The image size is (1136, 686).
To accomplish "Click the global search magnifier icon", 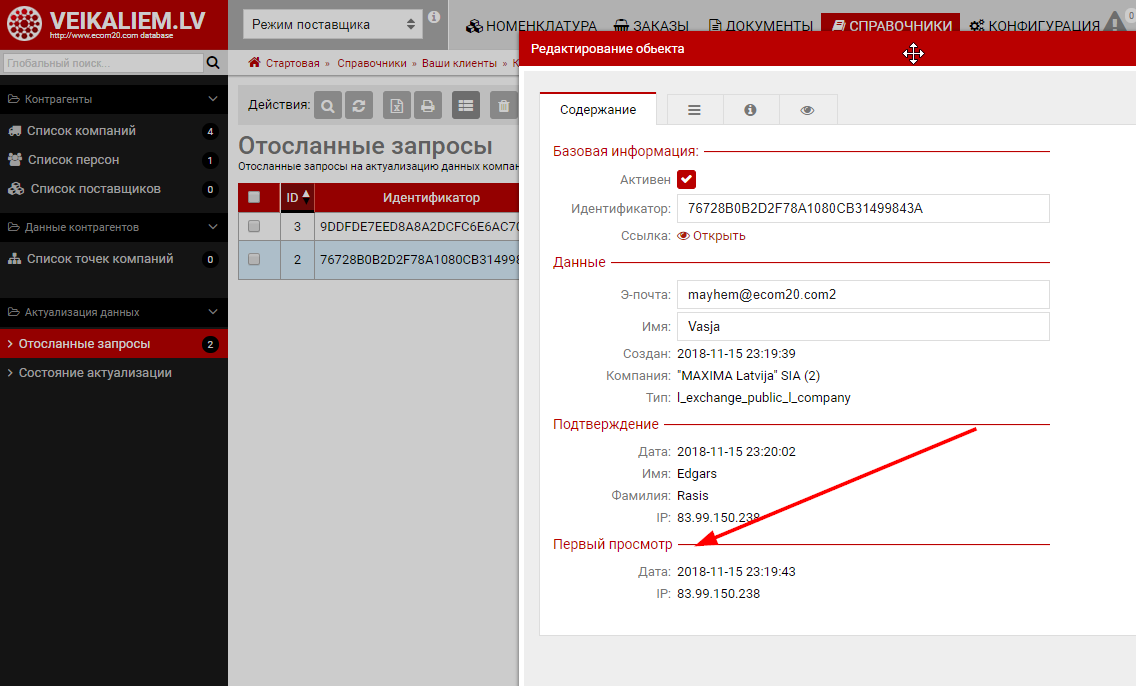I will pyautogui.click(x=213, y=63).
